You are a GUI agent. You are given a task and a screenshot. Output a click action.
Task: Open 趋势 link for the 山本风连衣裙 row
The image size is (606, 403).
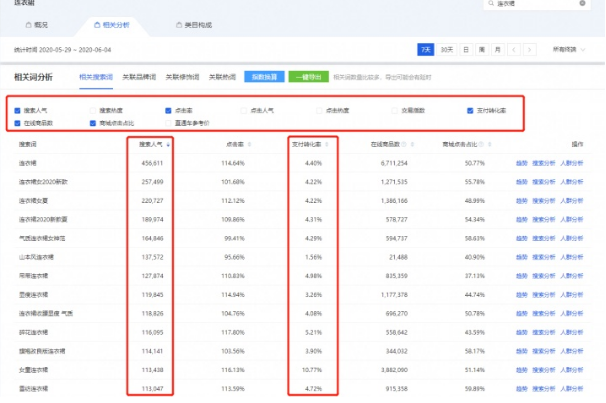click(522, 257)
